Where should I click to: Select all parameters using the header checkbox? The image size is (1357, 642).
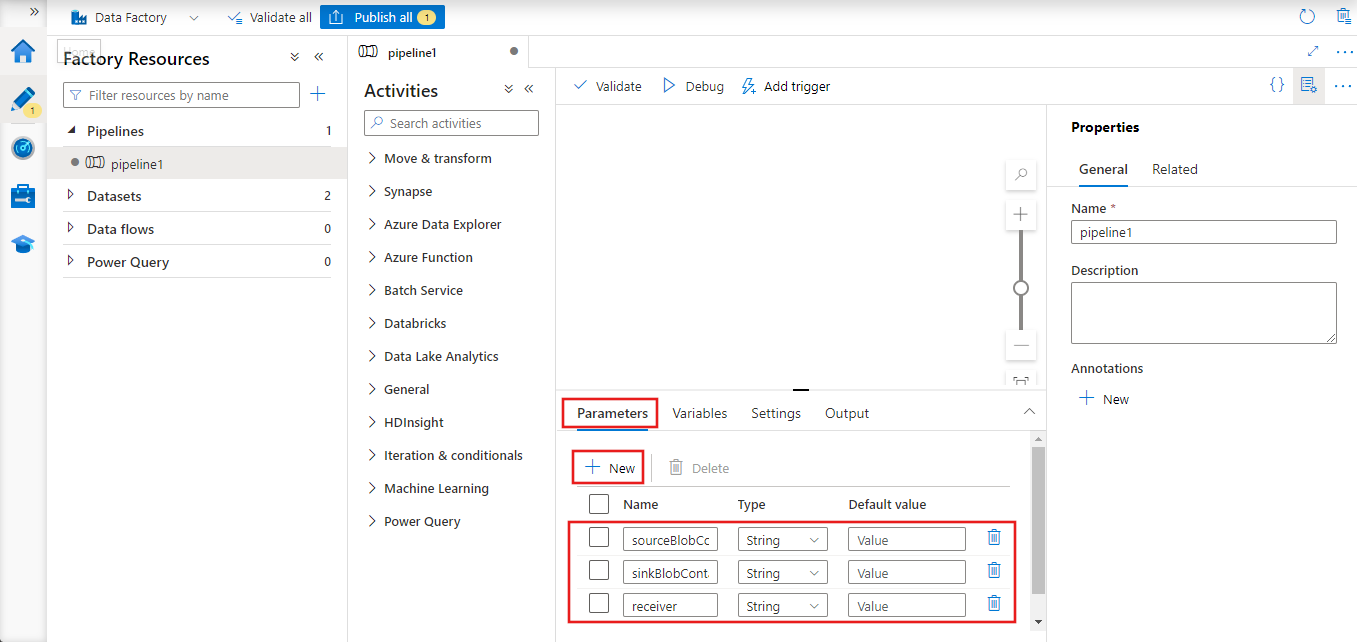599,504
